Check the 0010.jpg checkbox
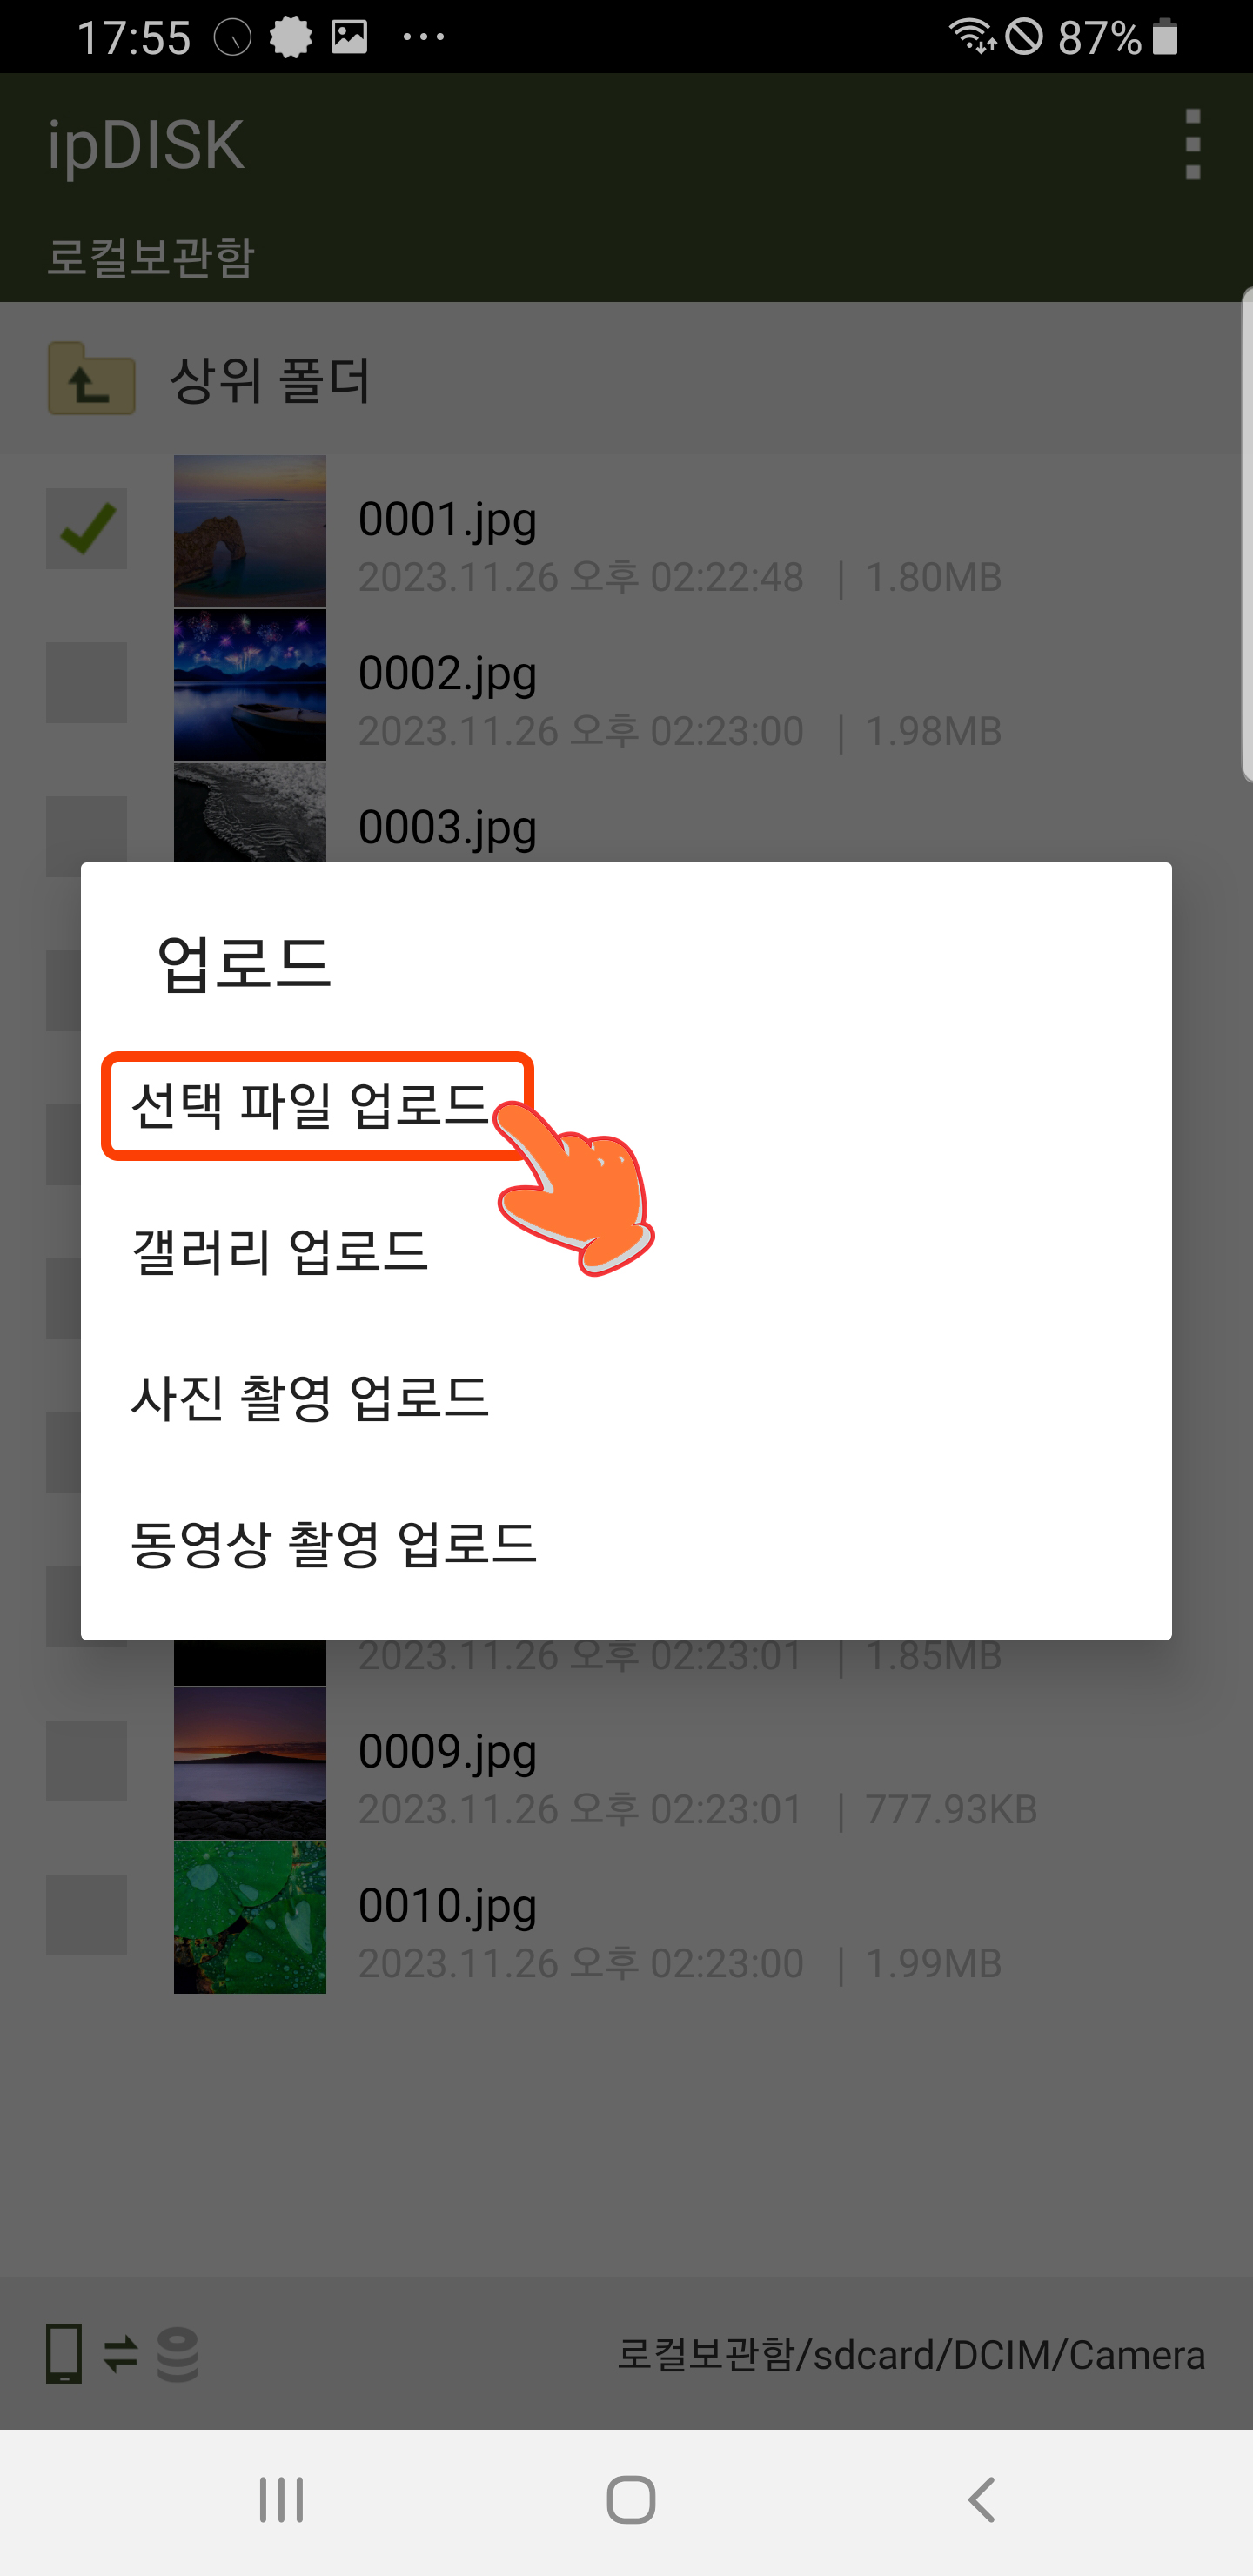The height and width of the screenshot is (2576, 1253). click(x=86, y=1915)
